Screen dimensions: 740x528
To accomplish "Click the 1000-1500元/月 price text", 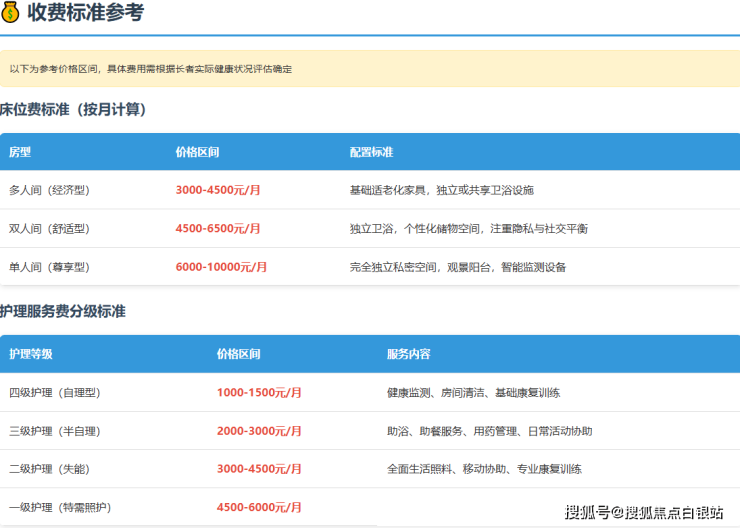I will point(259,393).
